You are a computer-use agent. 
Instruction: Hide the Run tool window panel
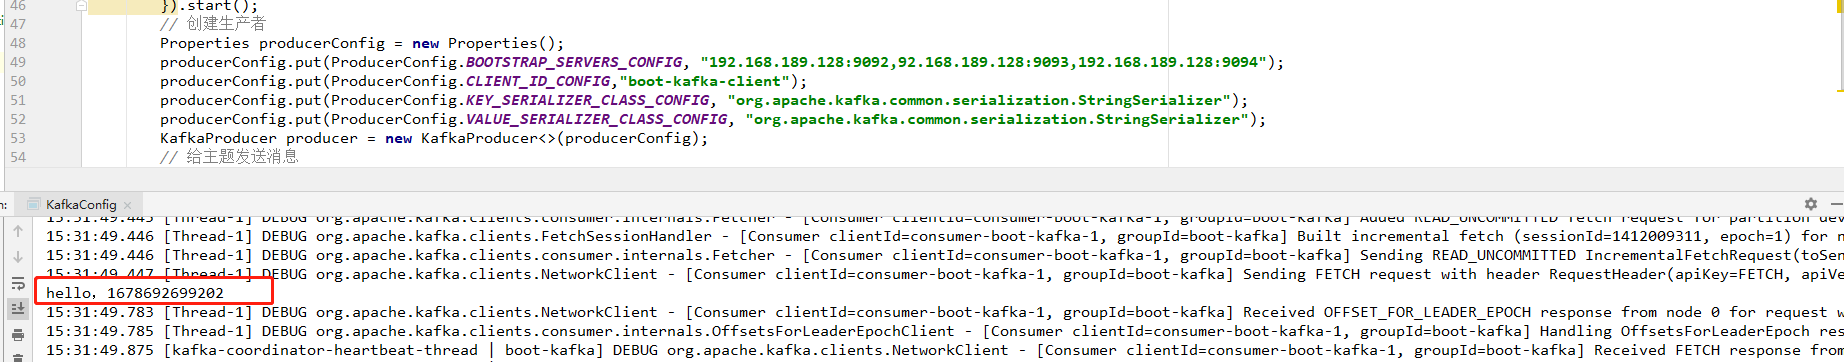(x=1835, y=203)
